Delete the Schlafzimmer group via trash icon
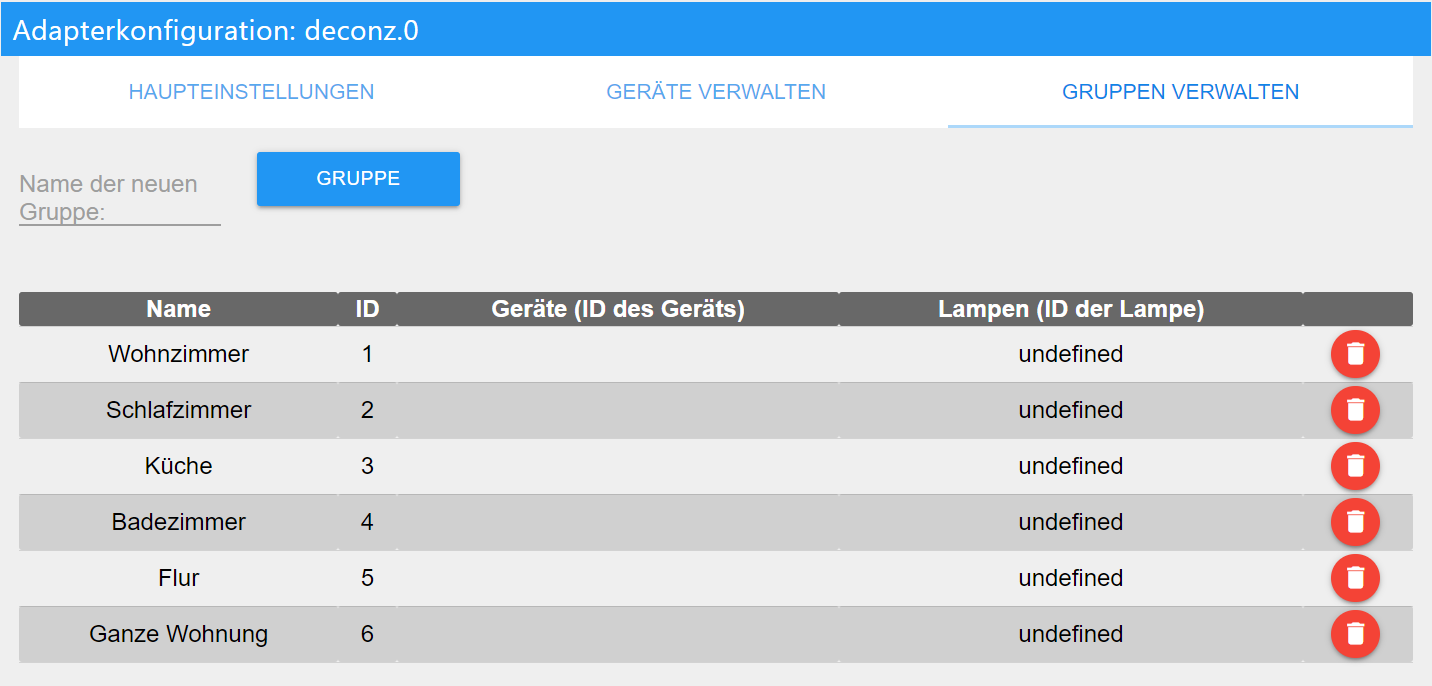 [x=1355, y=410]
